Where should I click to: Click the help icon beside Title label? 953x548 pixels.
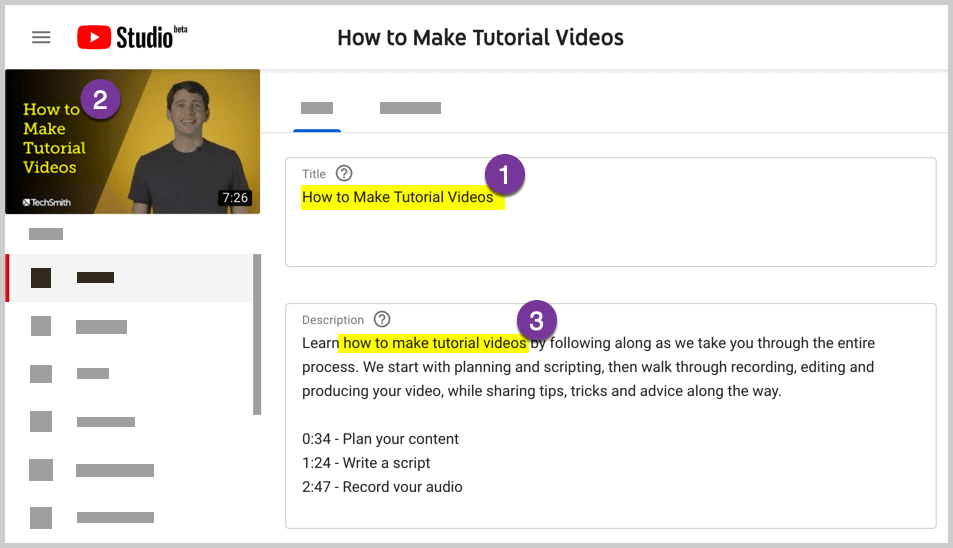344,174
